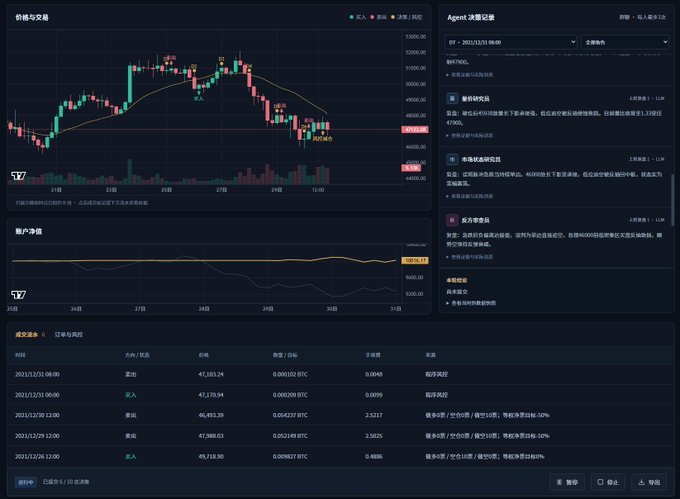Click the price cell 49,718.90
This screenshot has height=499, width=680.
(x=211, y=457)
